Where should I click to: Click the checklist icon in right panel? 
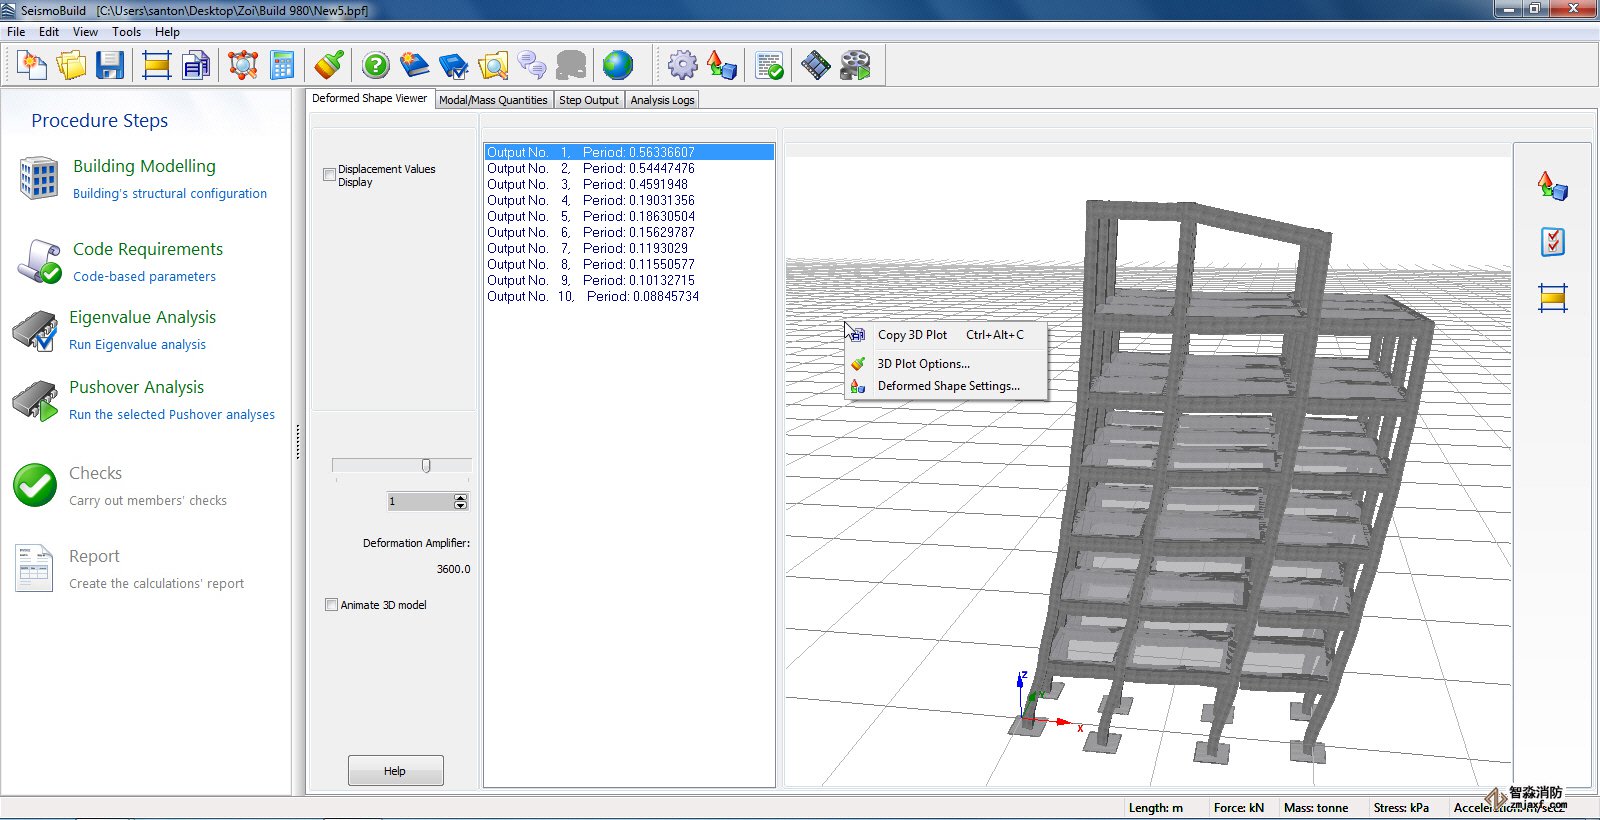(x=1552, y=242)
